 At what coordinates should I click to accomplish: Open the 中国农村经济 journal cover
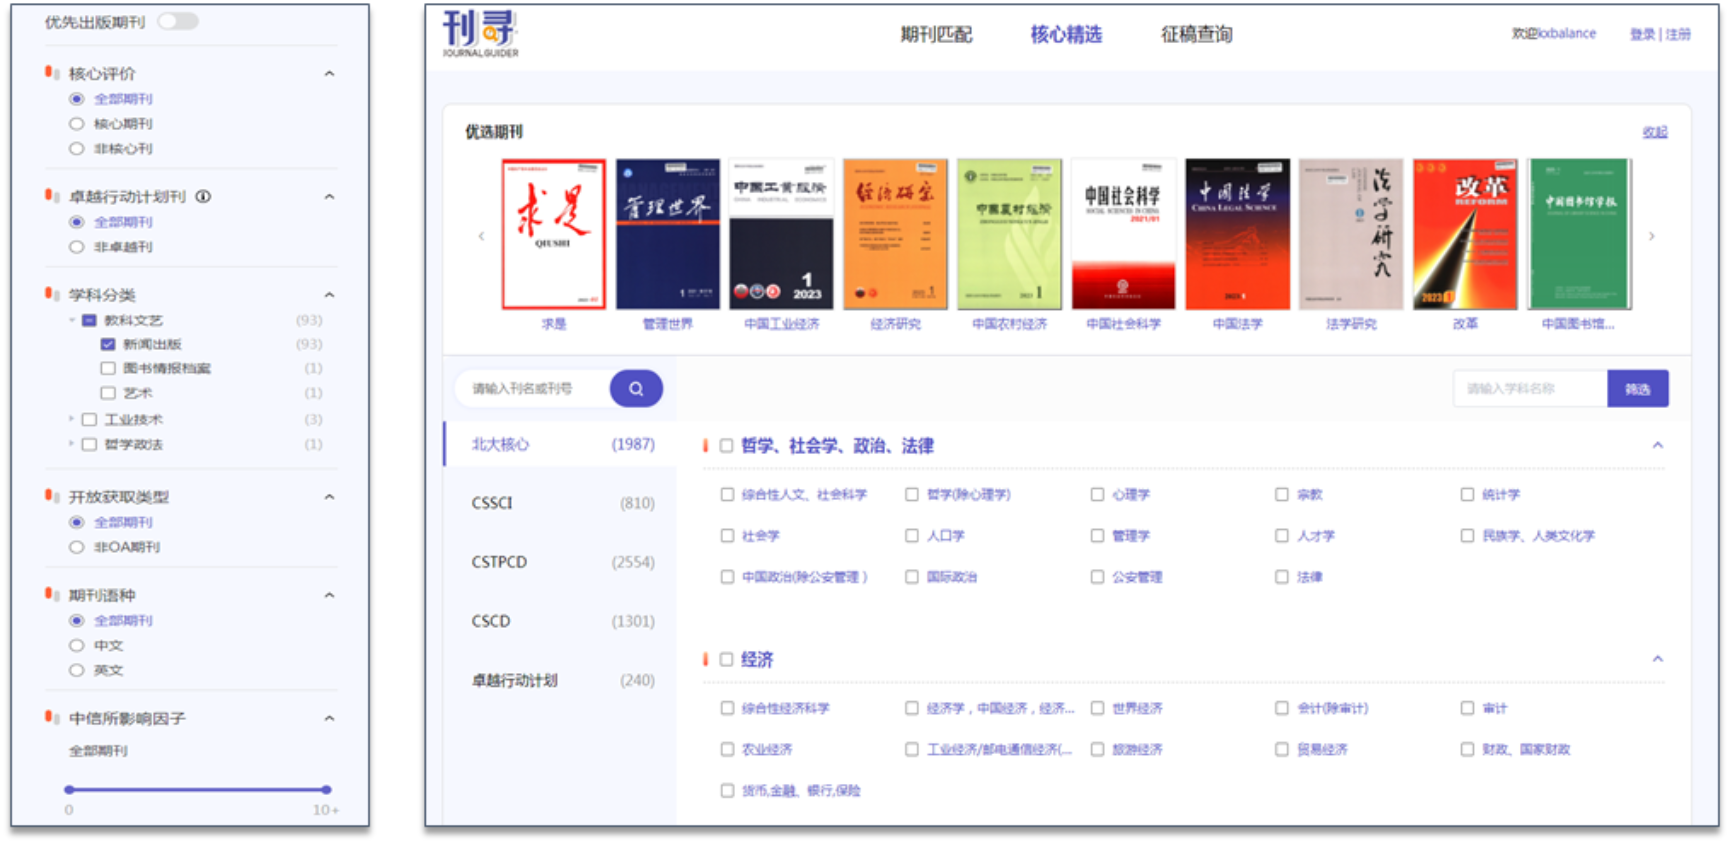pyautogui.click(x=1009, y=234)
